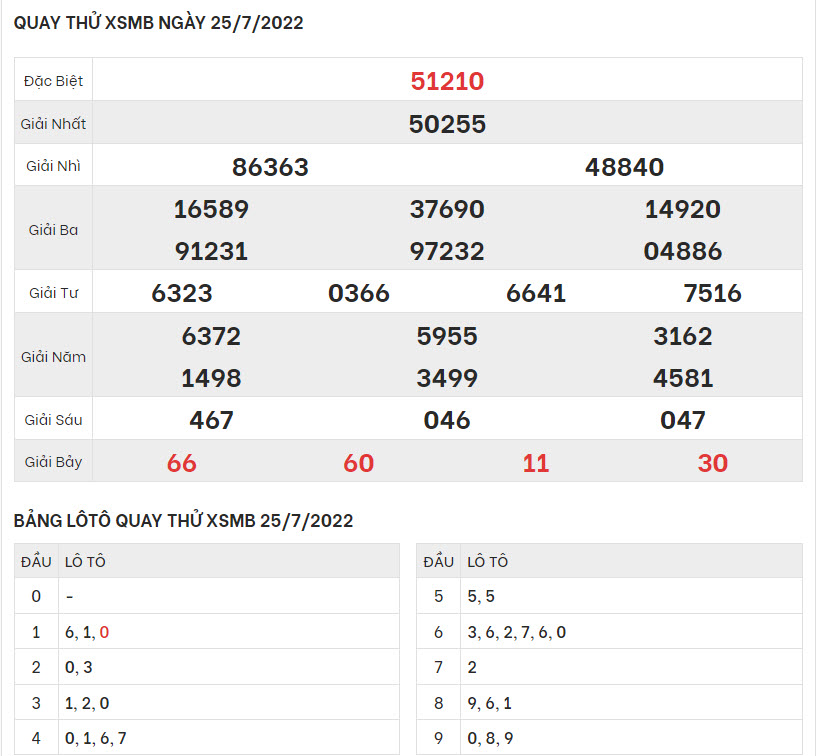Click the Đặc Biệt row label
816x756 pixels.
pyautogui.click(x=54, y=81)
